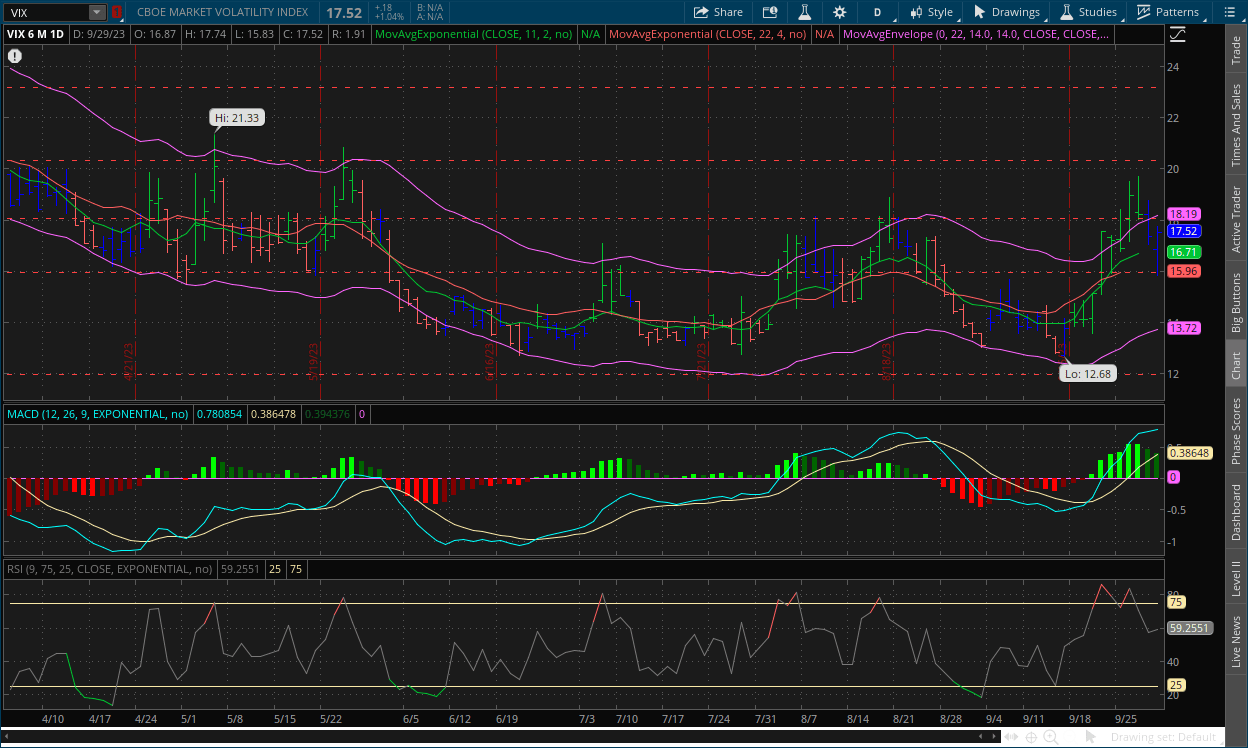Open the Dashboard side tab

click(x=1236, y=514)
